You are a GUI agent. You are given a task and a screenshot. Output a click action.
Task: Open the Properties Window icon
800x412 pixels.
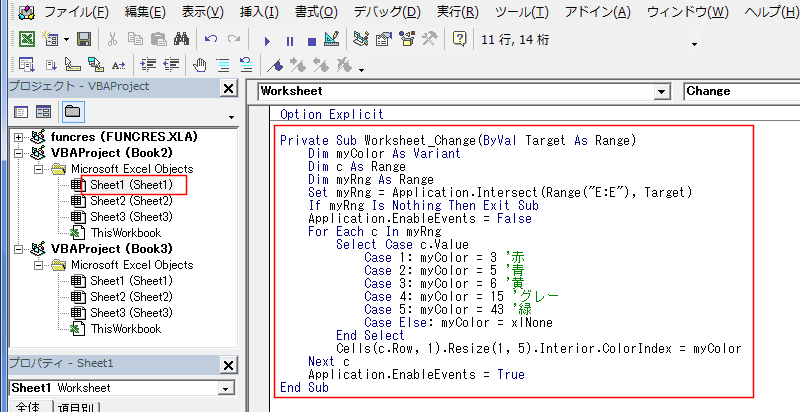pos(384,39)
